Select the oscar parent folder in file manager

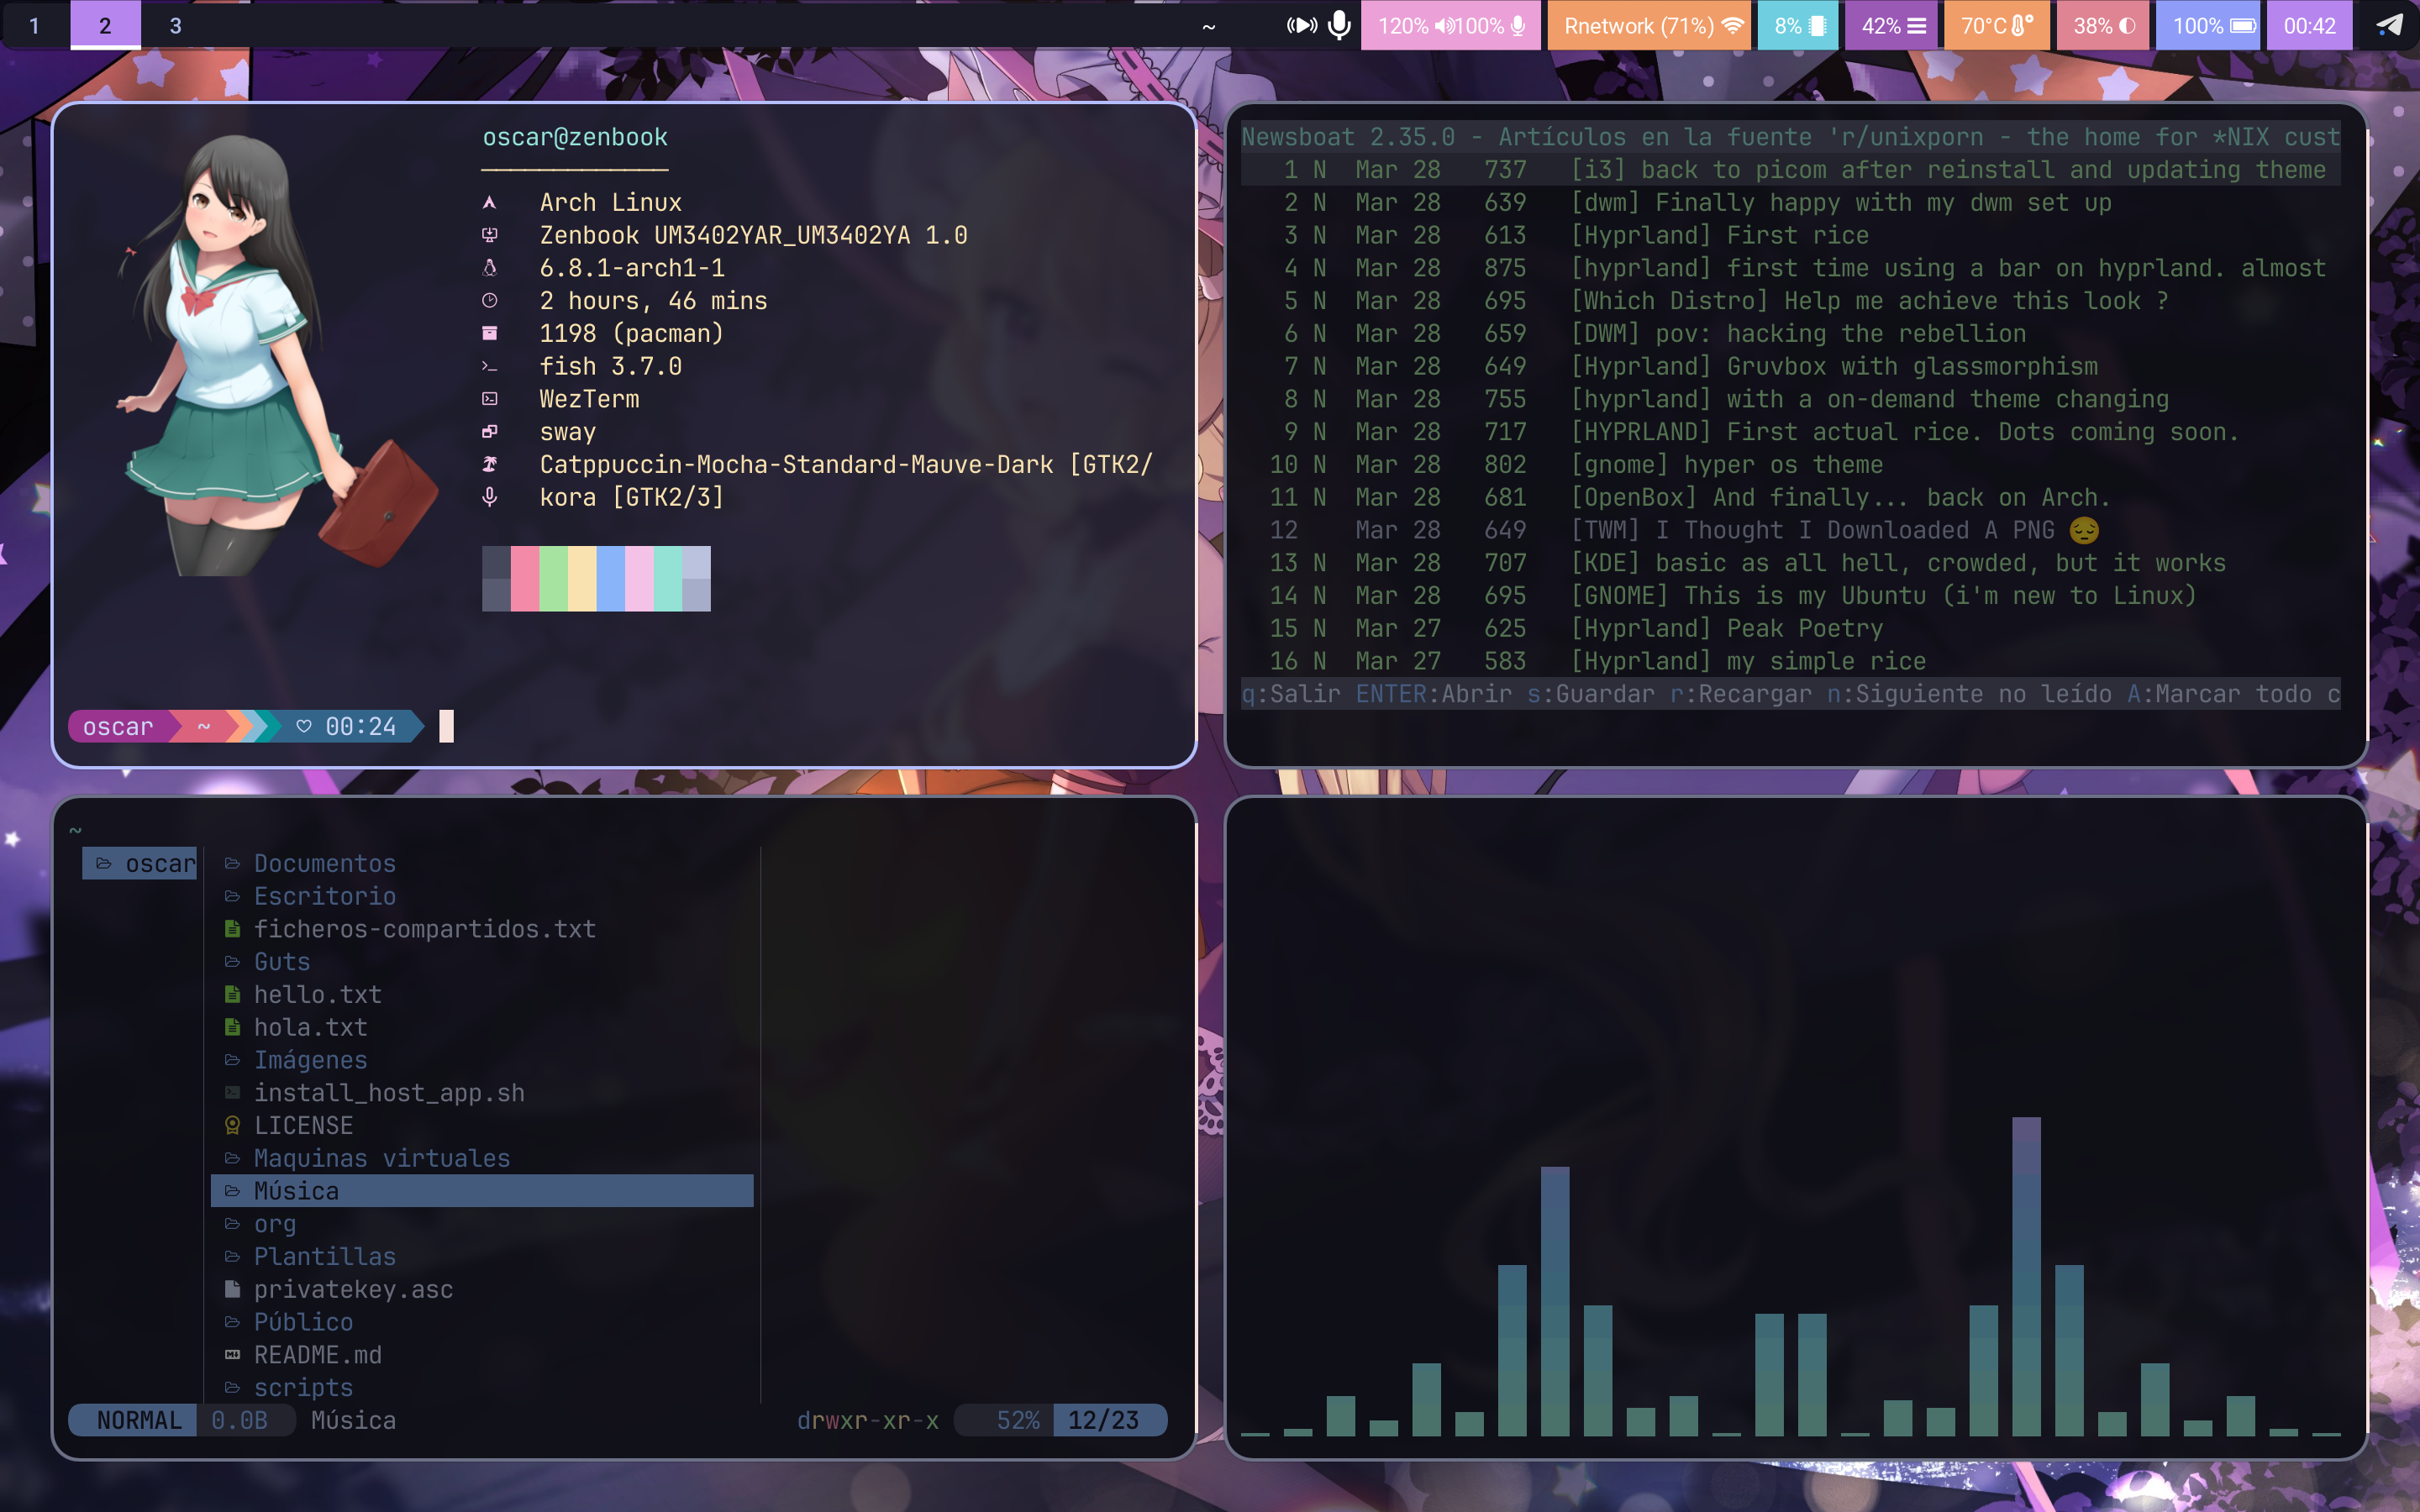click(140, 863)
